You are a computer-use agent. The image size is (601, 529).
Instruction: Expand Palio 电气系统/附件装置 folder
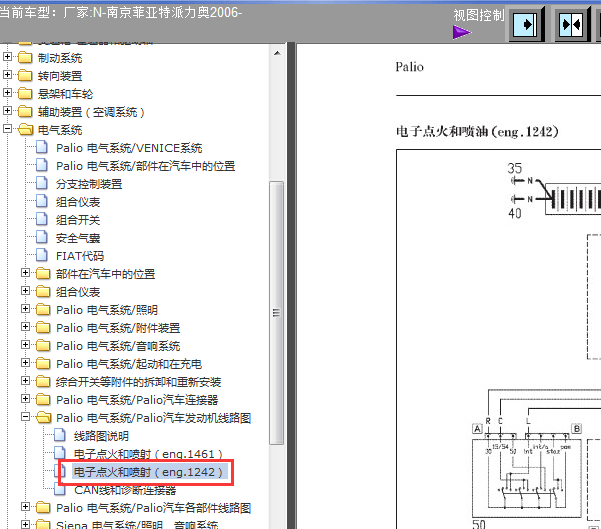pyautogui.click(x=25, y=327)
